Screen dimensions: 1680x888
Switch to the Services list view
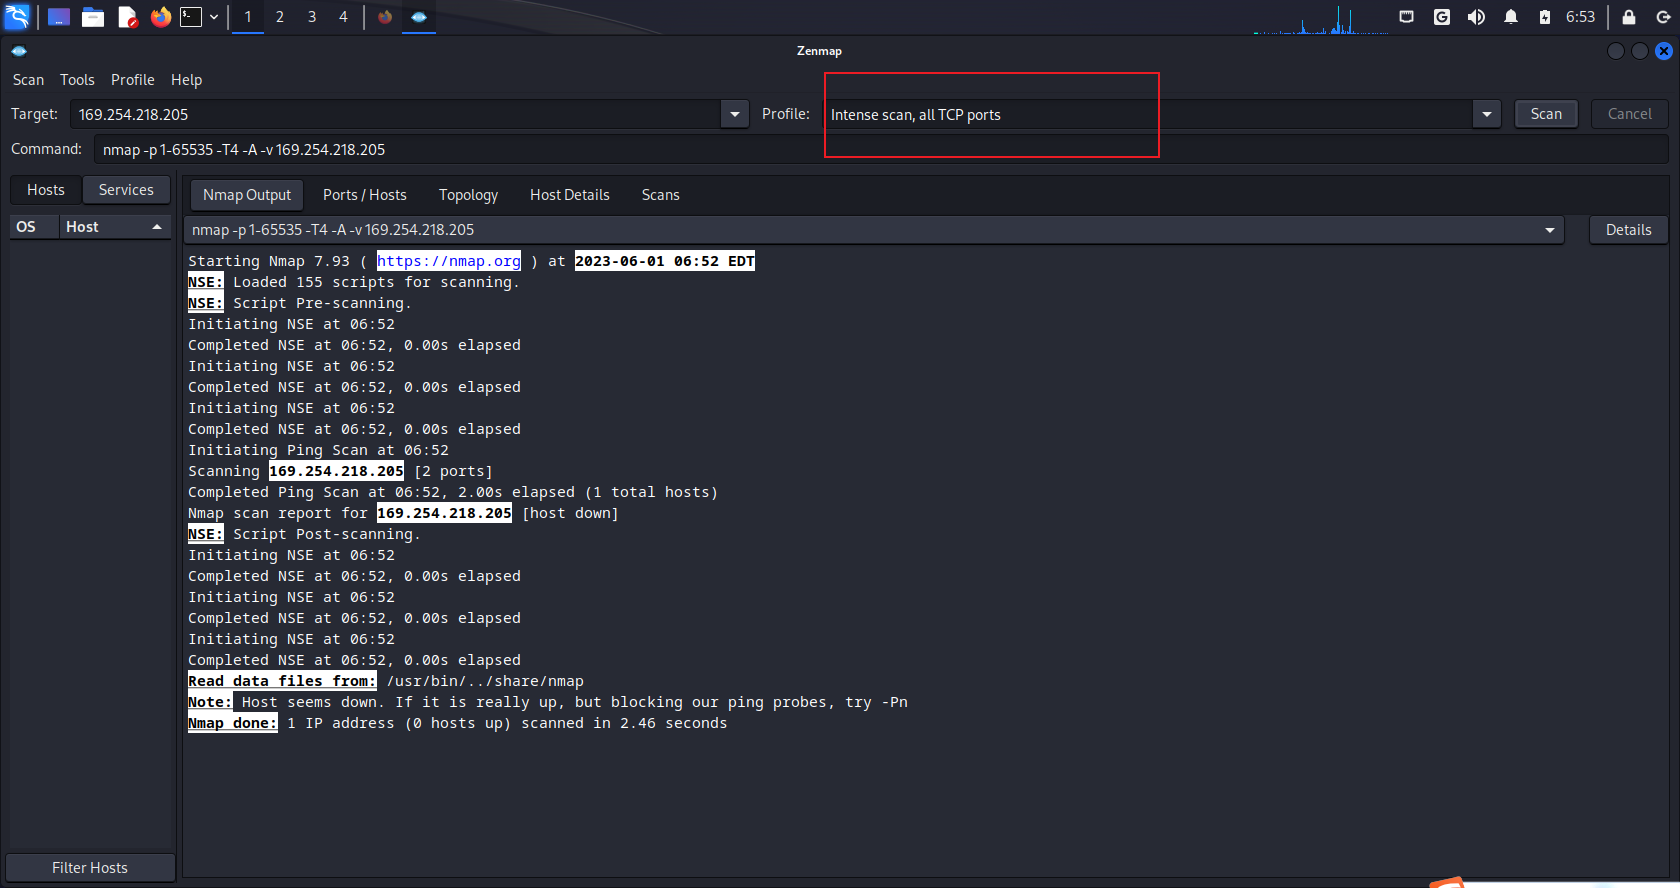pyautogui.click(x=126, y=190)
